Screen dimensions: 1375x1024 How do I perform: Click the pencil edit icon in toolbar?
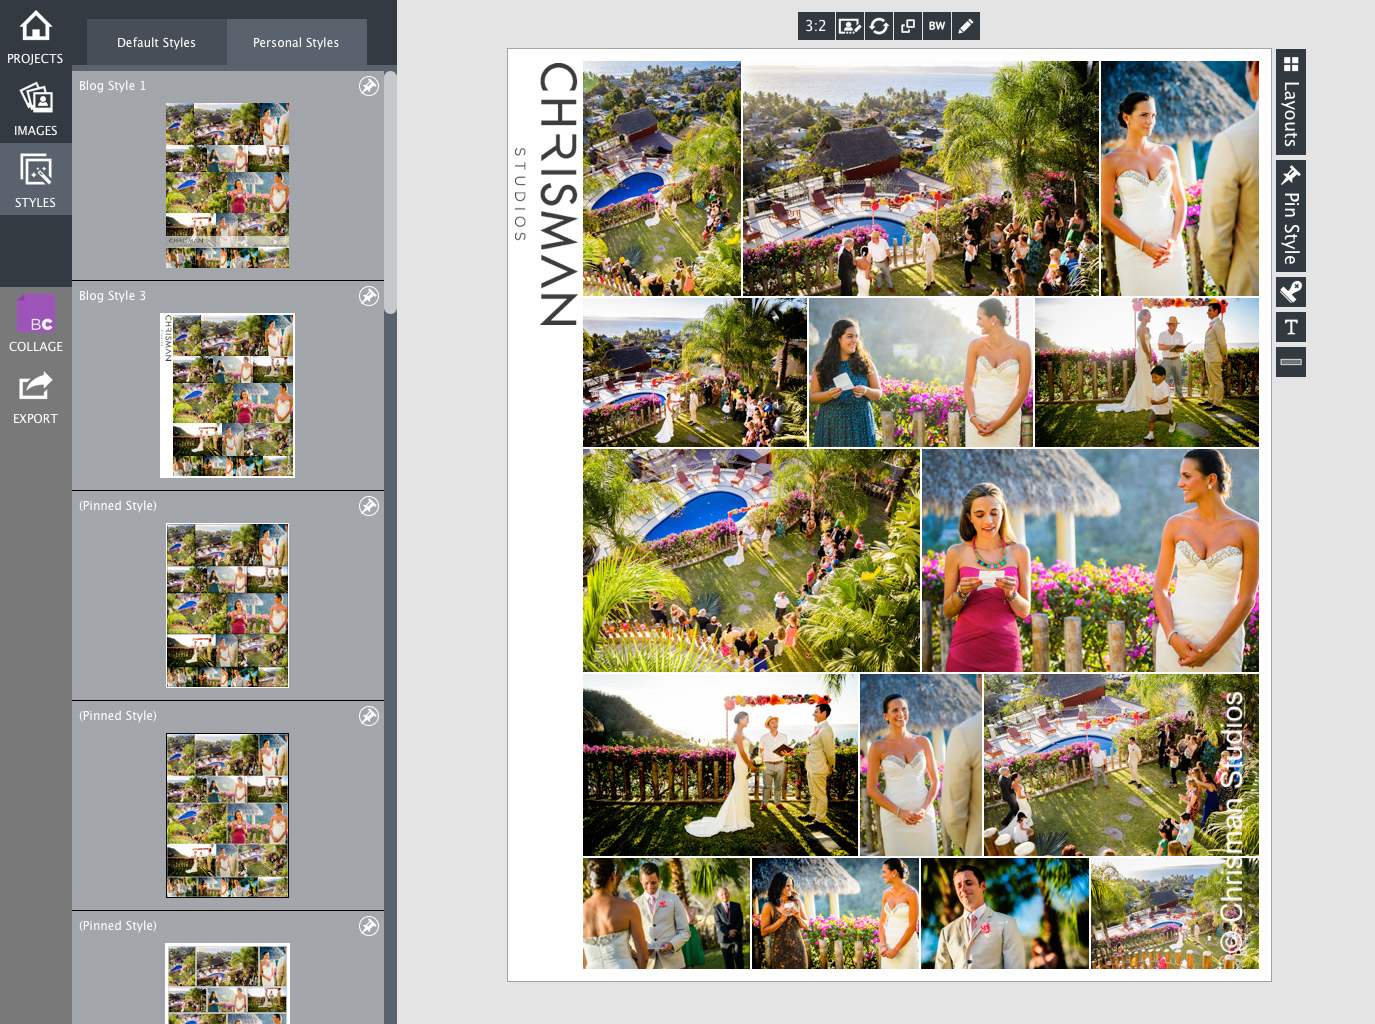click(966, 26)
